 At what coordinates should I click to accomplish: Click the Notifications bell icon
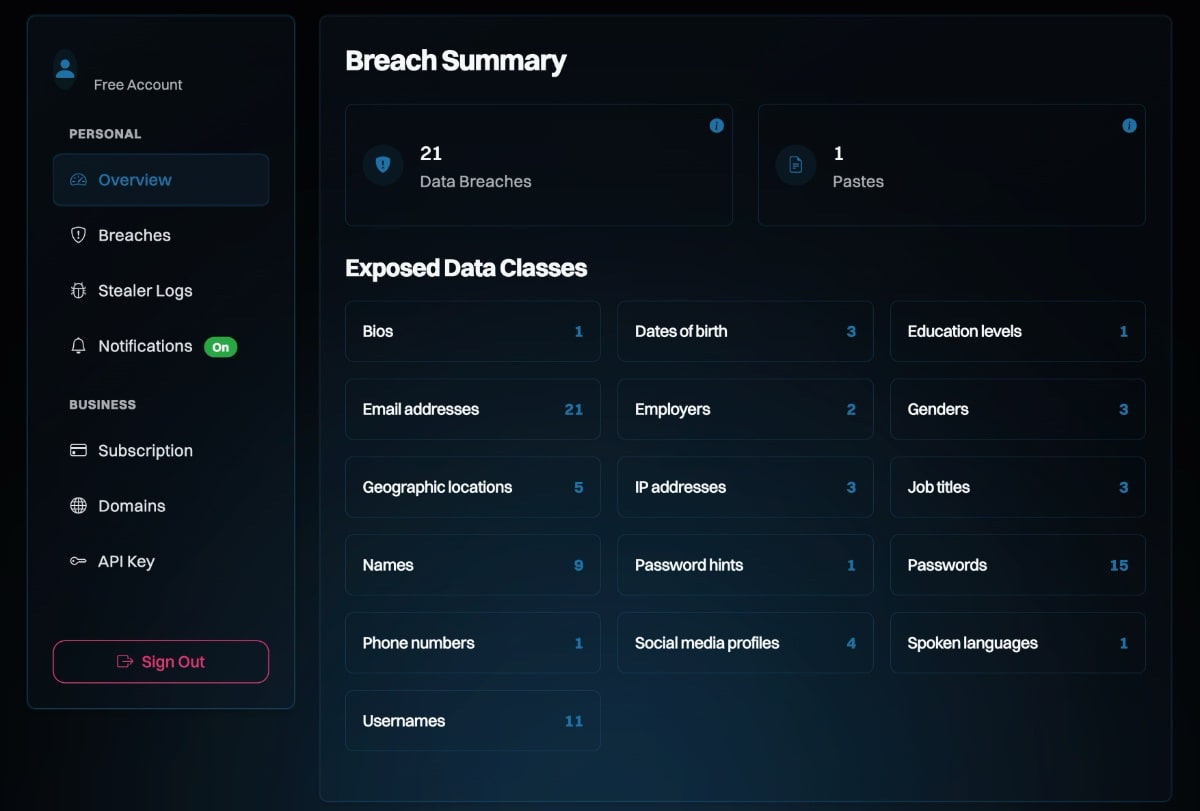click(x=78, y=346)
